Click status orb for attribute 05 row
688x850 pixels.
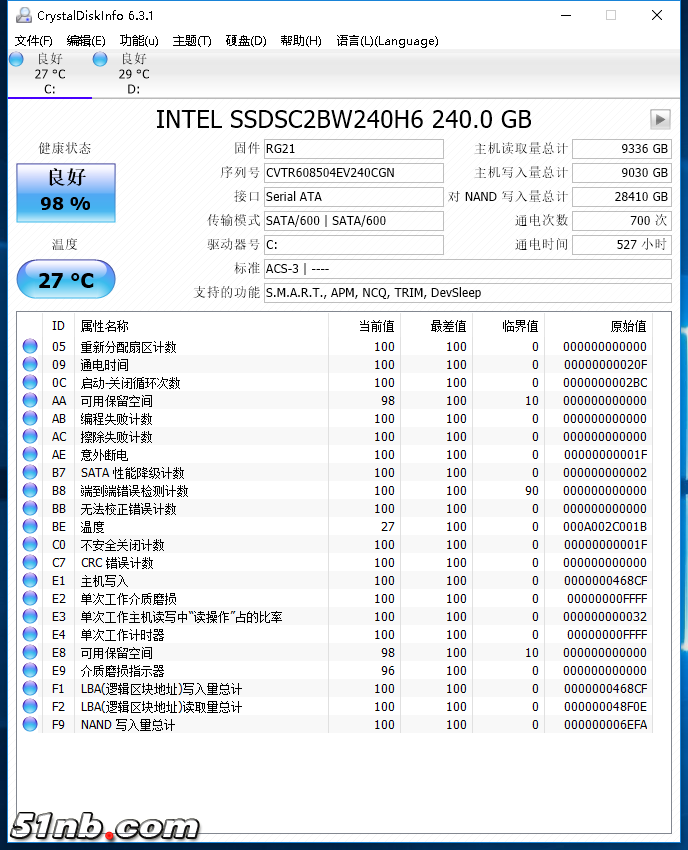(x=30, y=347)
